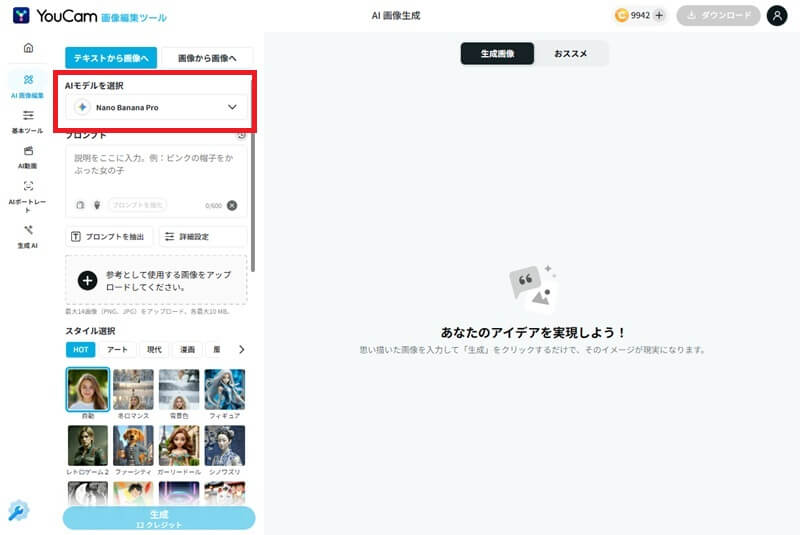Click the plus icon beside the 9942 credits

[659, 16]
